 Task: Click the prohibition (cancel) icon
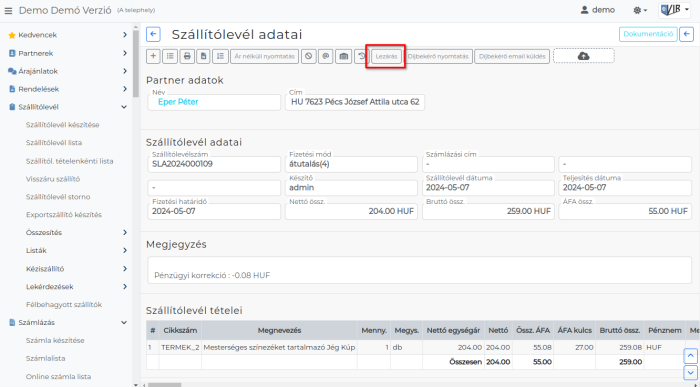308,56
